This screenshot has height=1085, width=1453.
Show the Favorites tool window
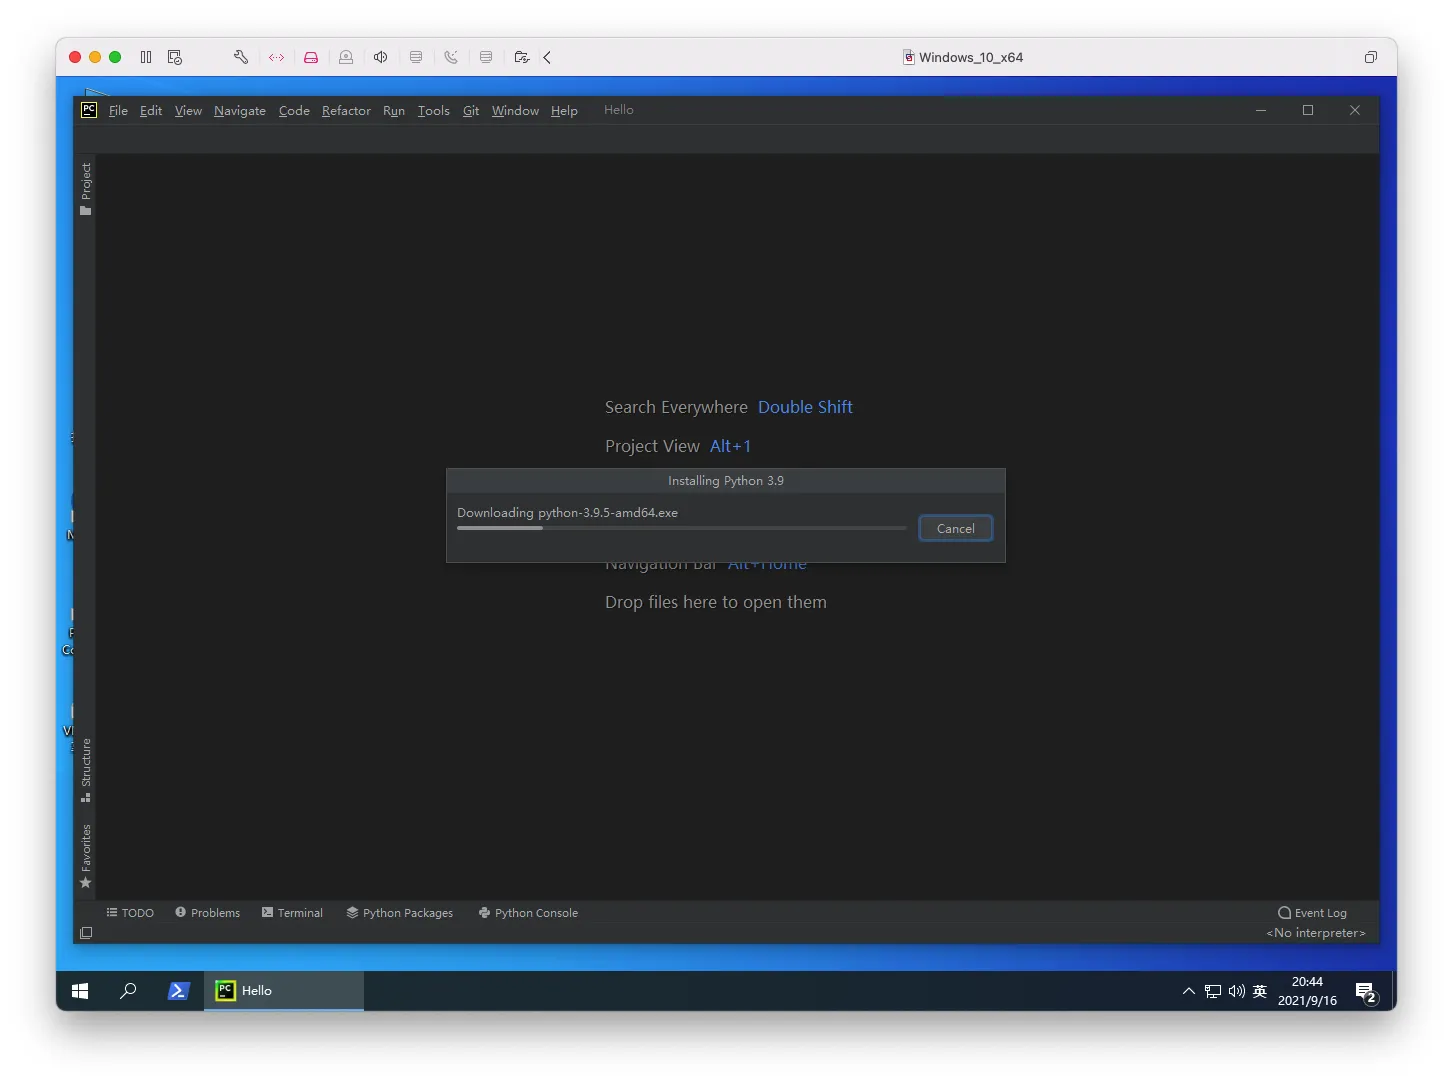point(86,856)
